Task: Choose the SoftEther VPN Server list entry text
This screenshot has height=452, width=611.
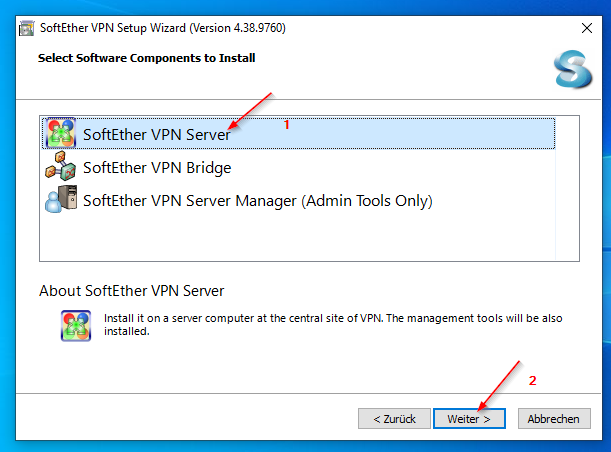Action: tap(157, 134)
